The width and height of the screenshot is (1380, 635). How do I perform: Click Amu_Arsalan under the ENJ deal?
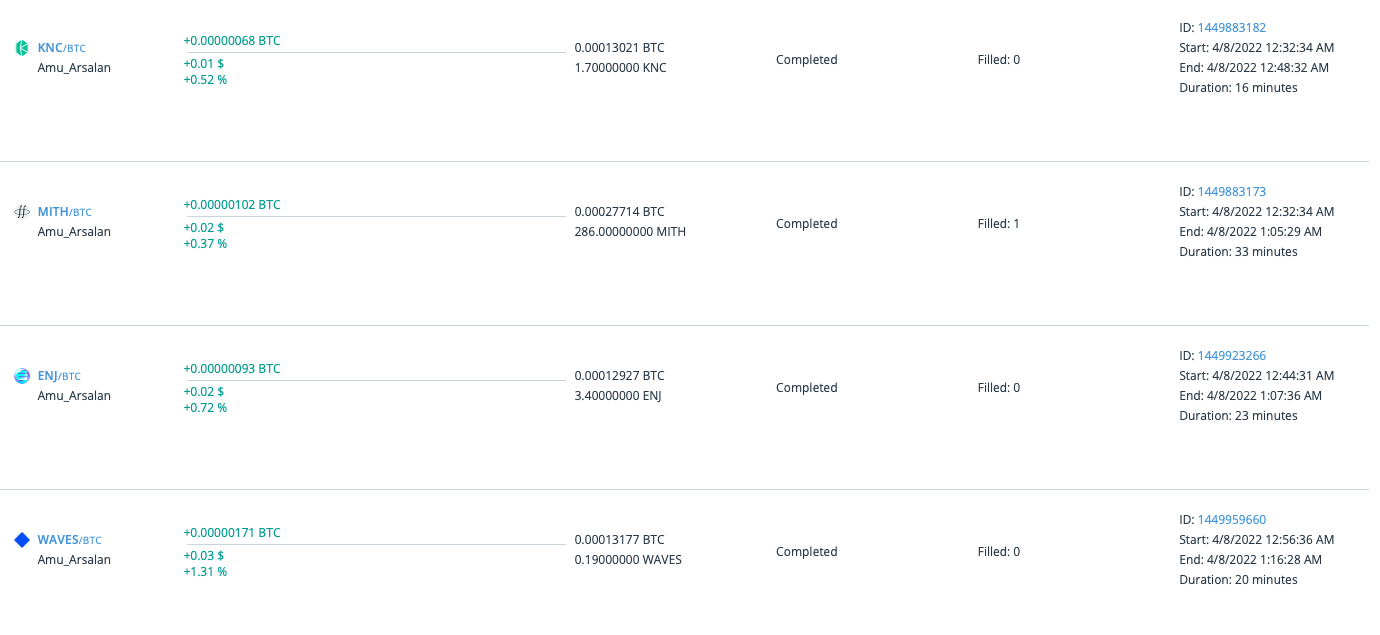click(74, 396)
